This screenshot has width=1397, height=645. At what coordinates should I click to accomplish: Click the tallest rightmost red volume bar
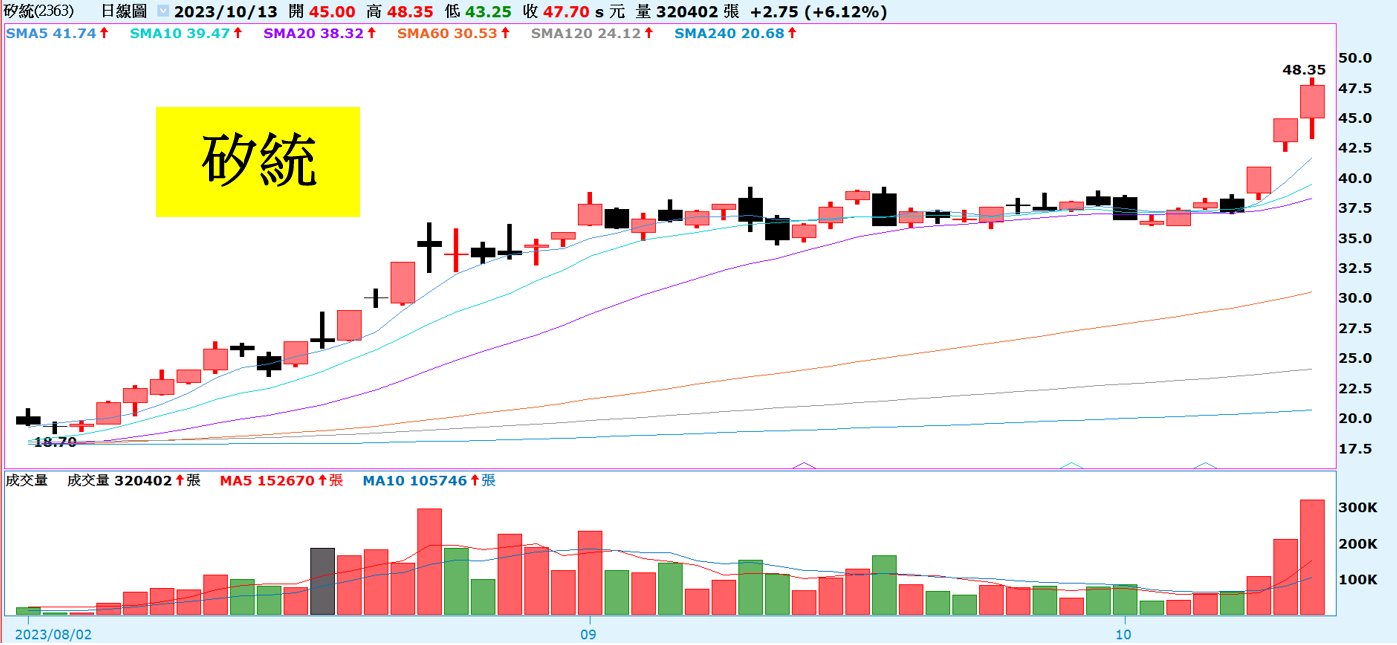click(1312, 557)
